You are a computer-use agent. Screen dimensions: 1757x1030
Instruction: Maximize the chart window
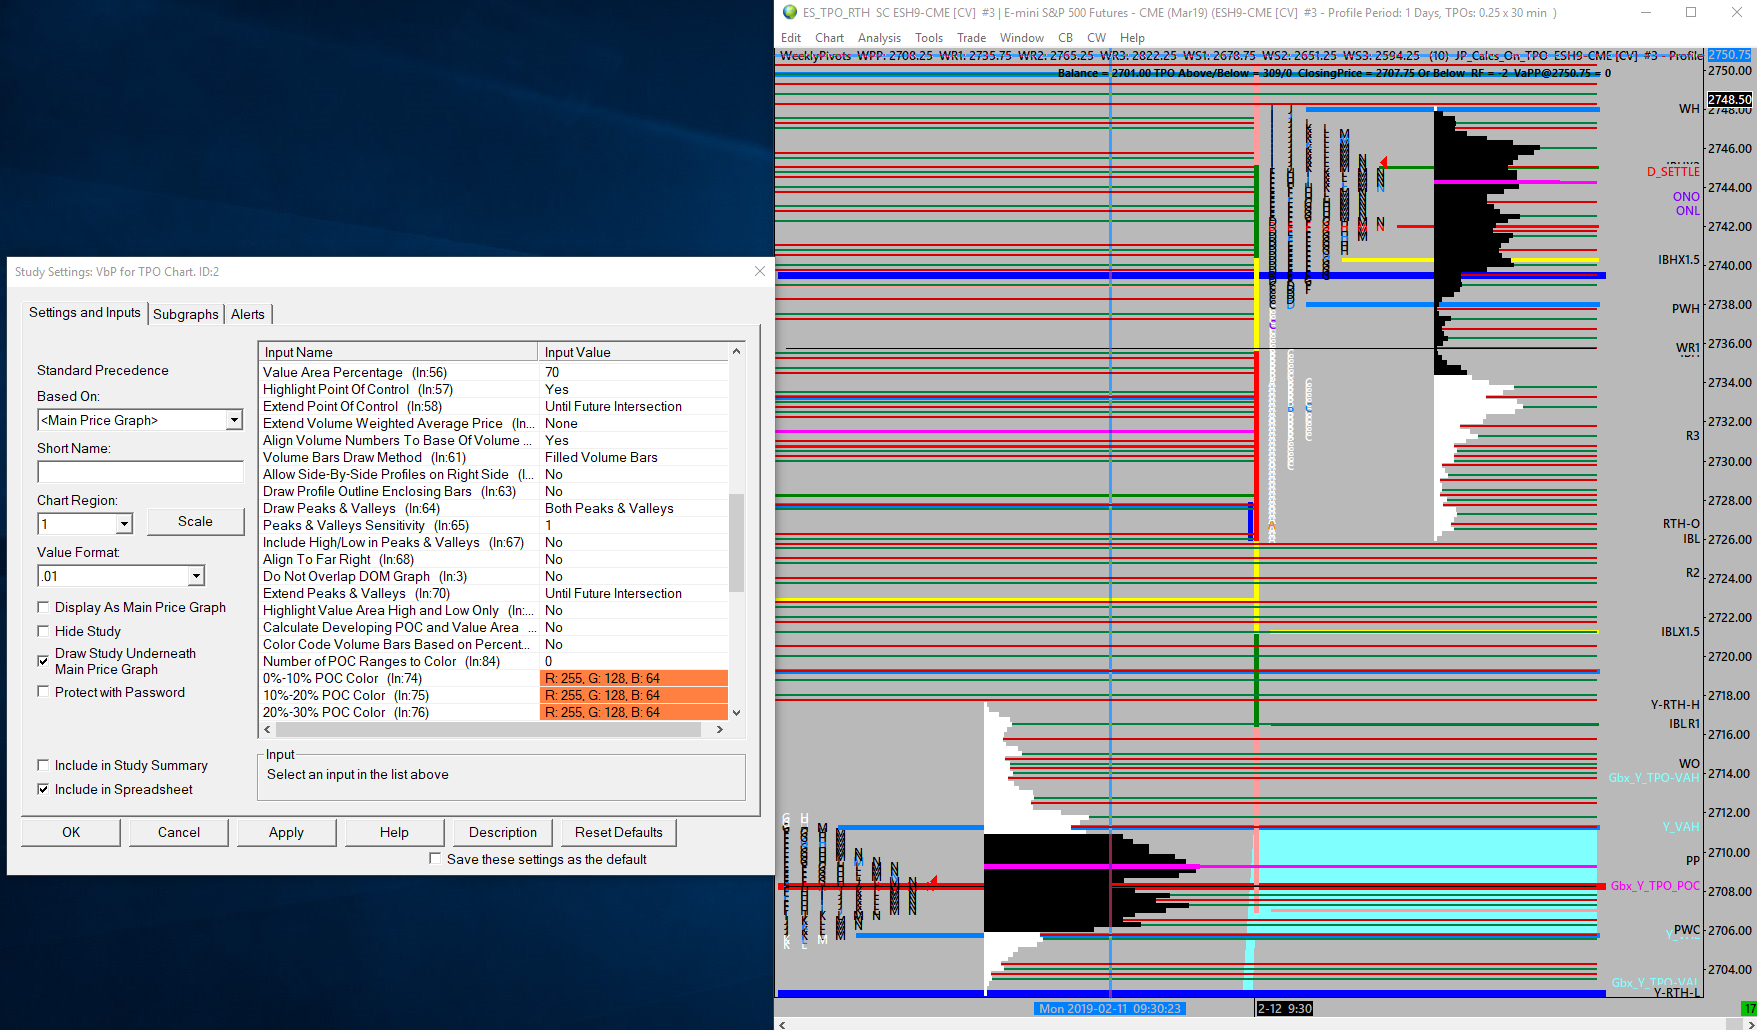tap(1691, 13)
